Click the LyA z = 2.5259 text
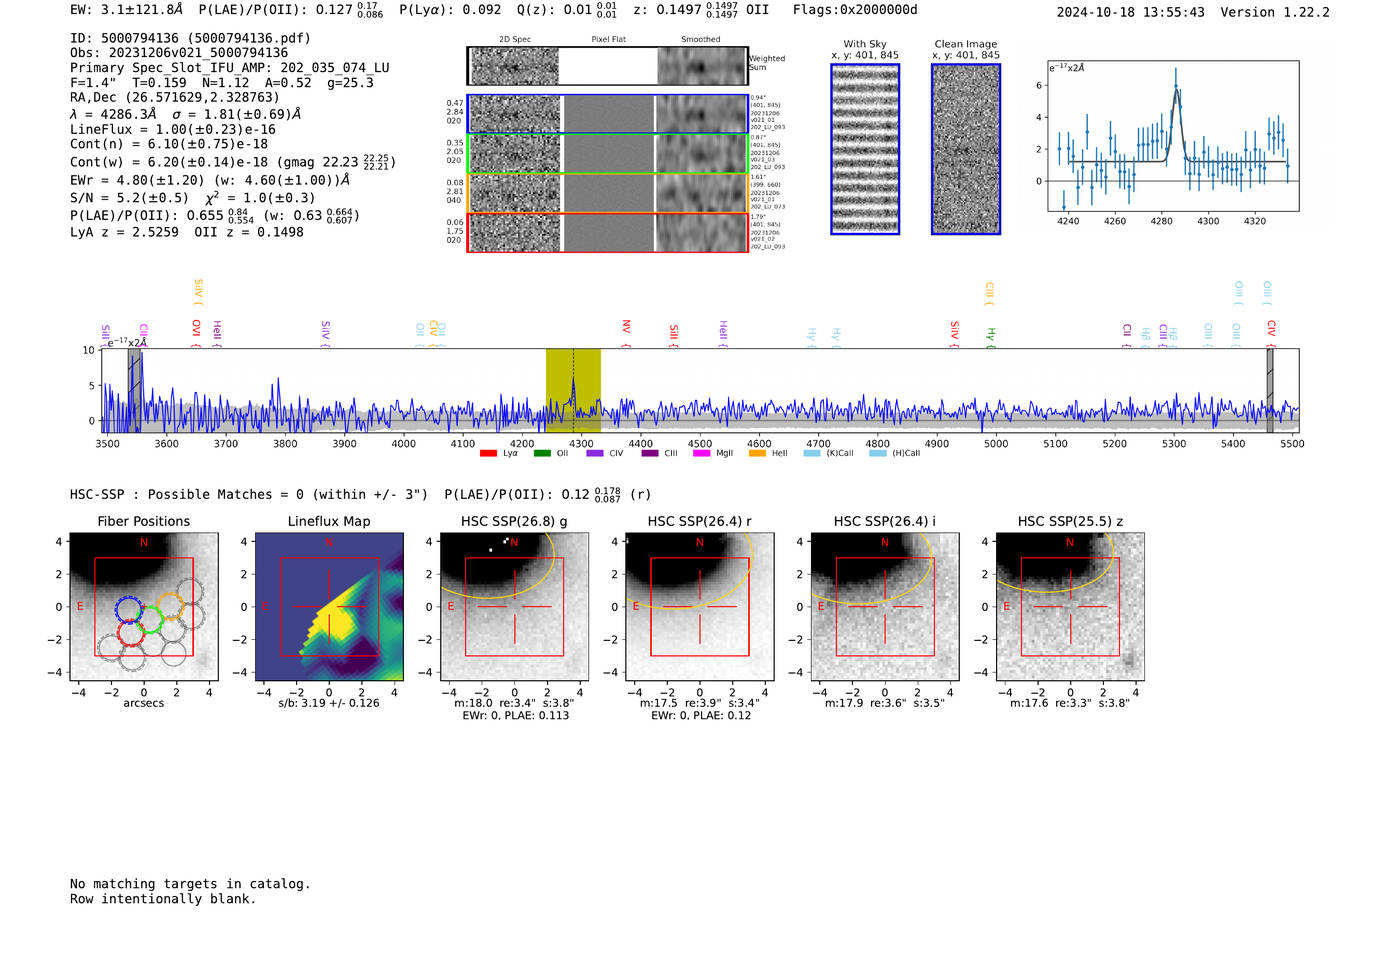The image size is (1400, 953). point(124,232)
